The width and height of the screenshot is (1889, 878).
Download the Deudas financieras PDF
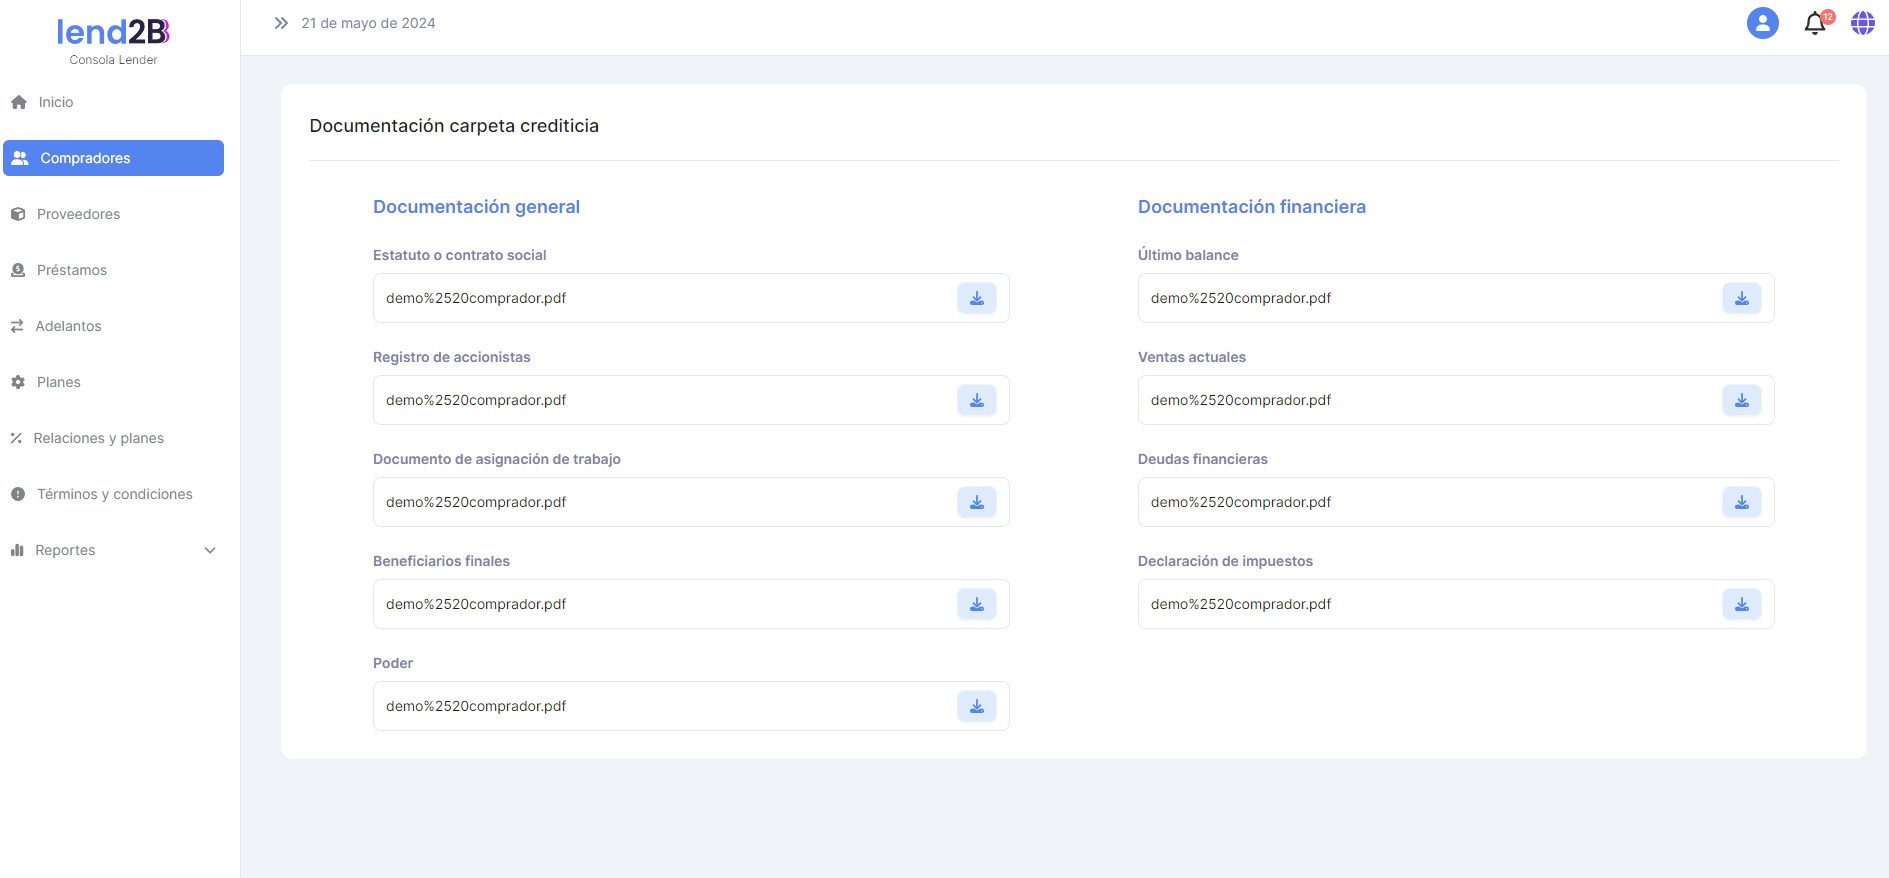click(x=1741, y=502)
